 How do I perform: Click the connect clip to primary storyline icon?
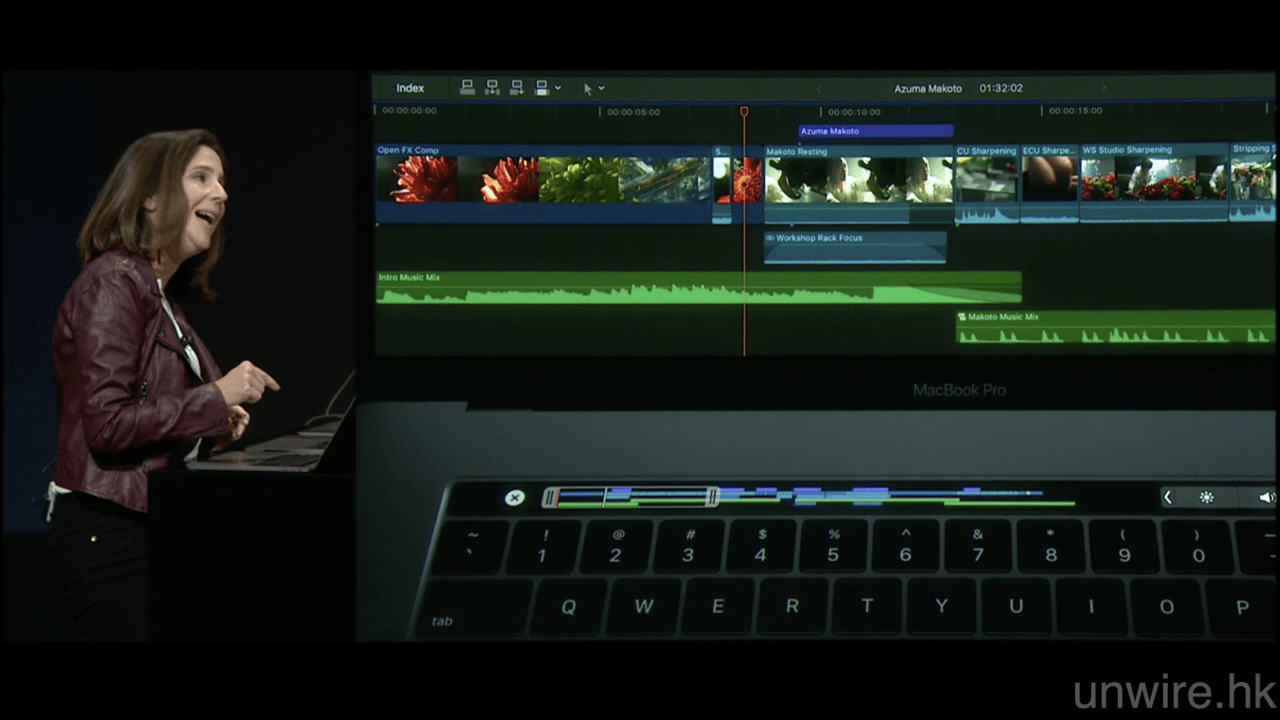[467, 88]
